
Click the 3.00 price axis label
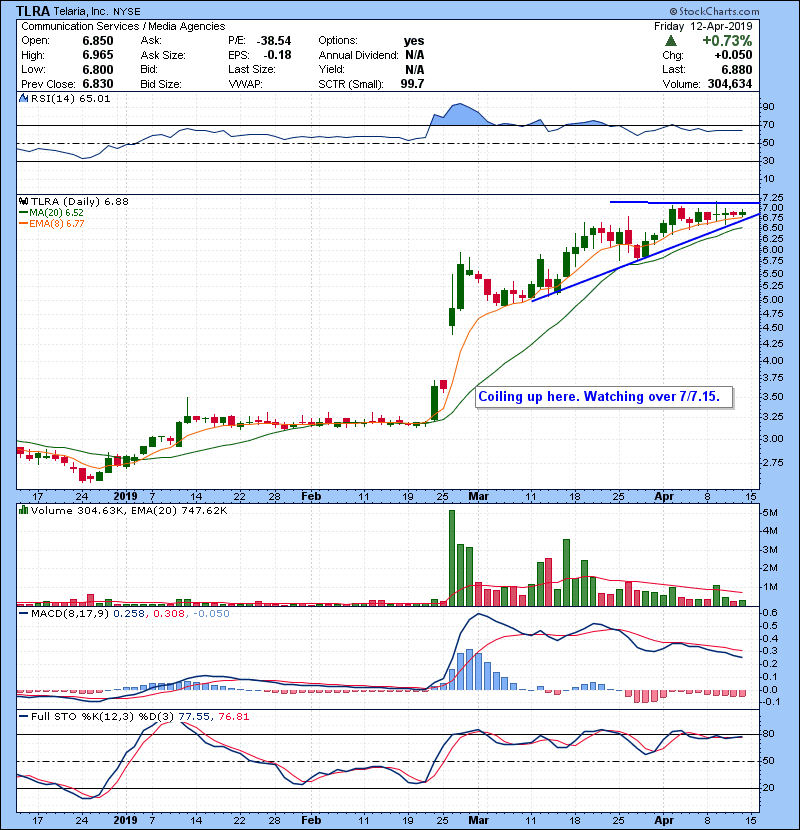pos(773,439)
